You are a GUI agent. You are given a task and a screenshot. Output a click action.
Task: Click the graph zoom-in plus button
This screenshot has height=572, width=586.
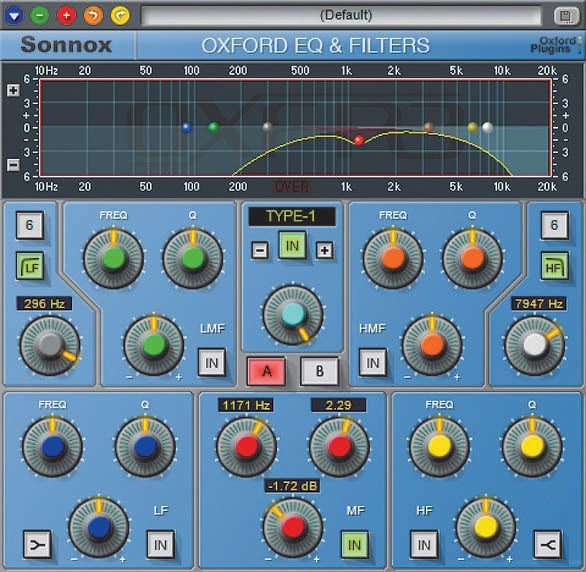pyautogui.click(x=13, y=90)
